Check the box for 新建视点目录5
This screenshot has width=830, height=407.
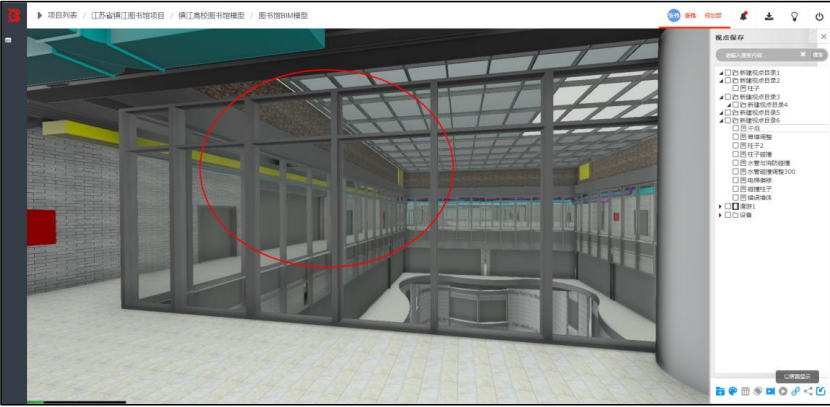coord(728,113)
